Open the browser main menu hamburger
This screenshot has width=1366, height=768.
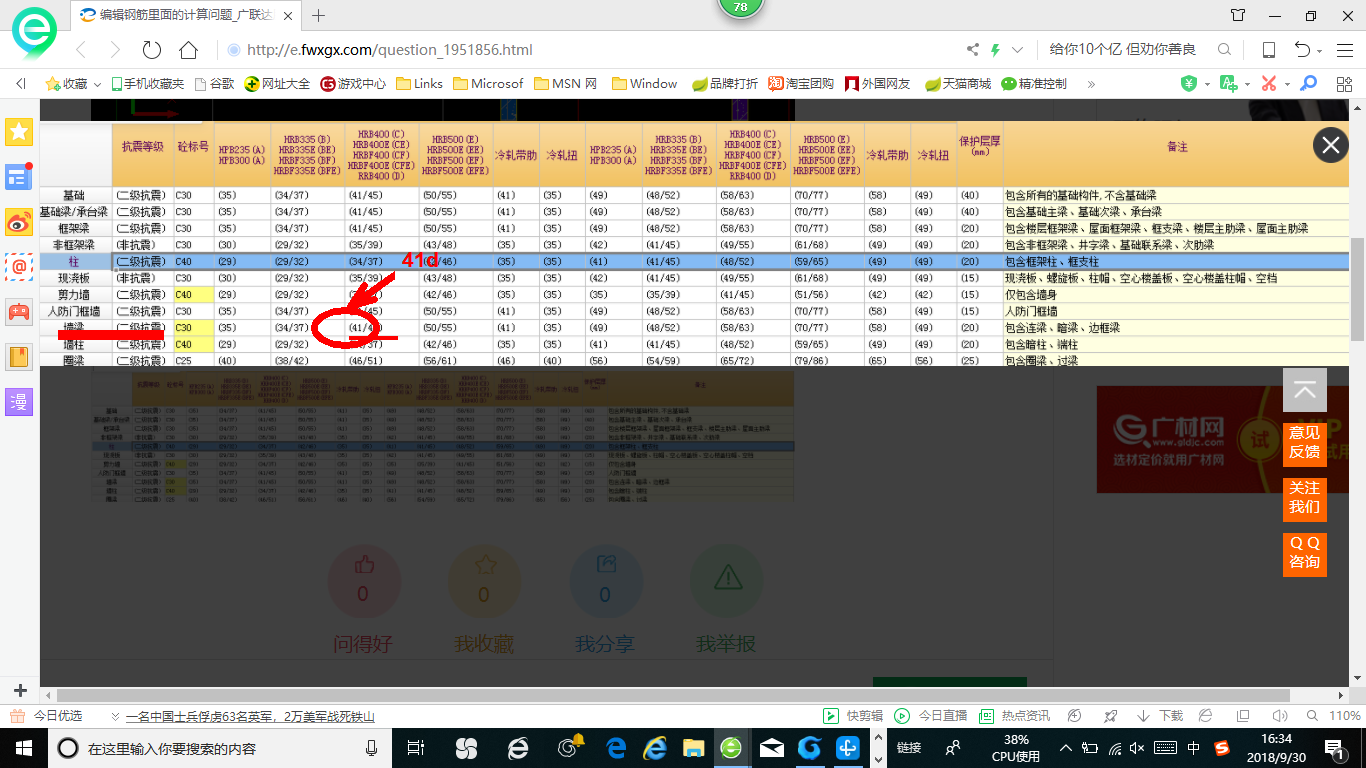click(x=1345, y=50)
